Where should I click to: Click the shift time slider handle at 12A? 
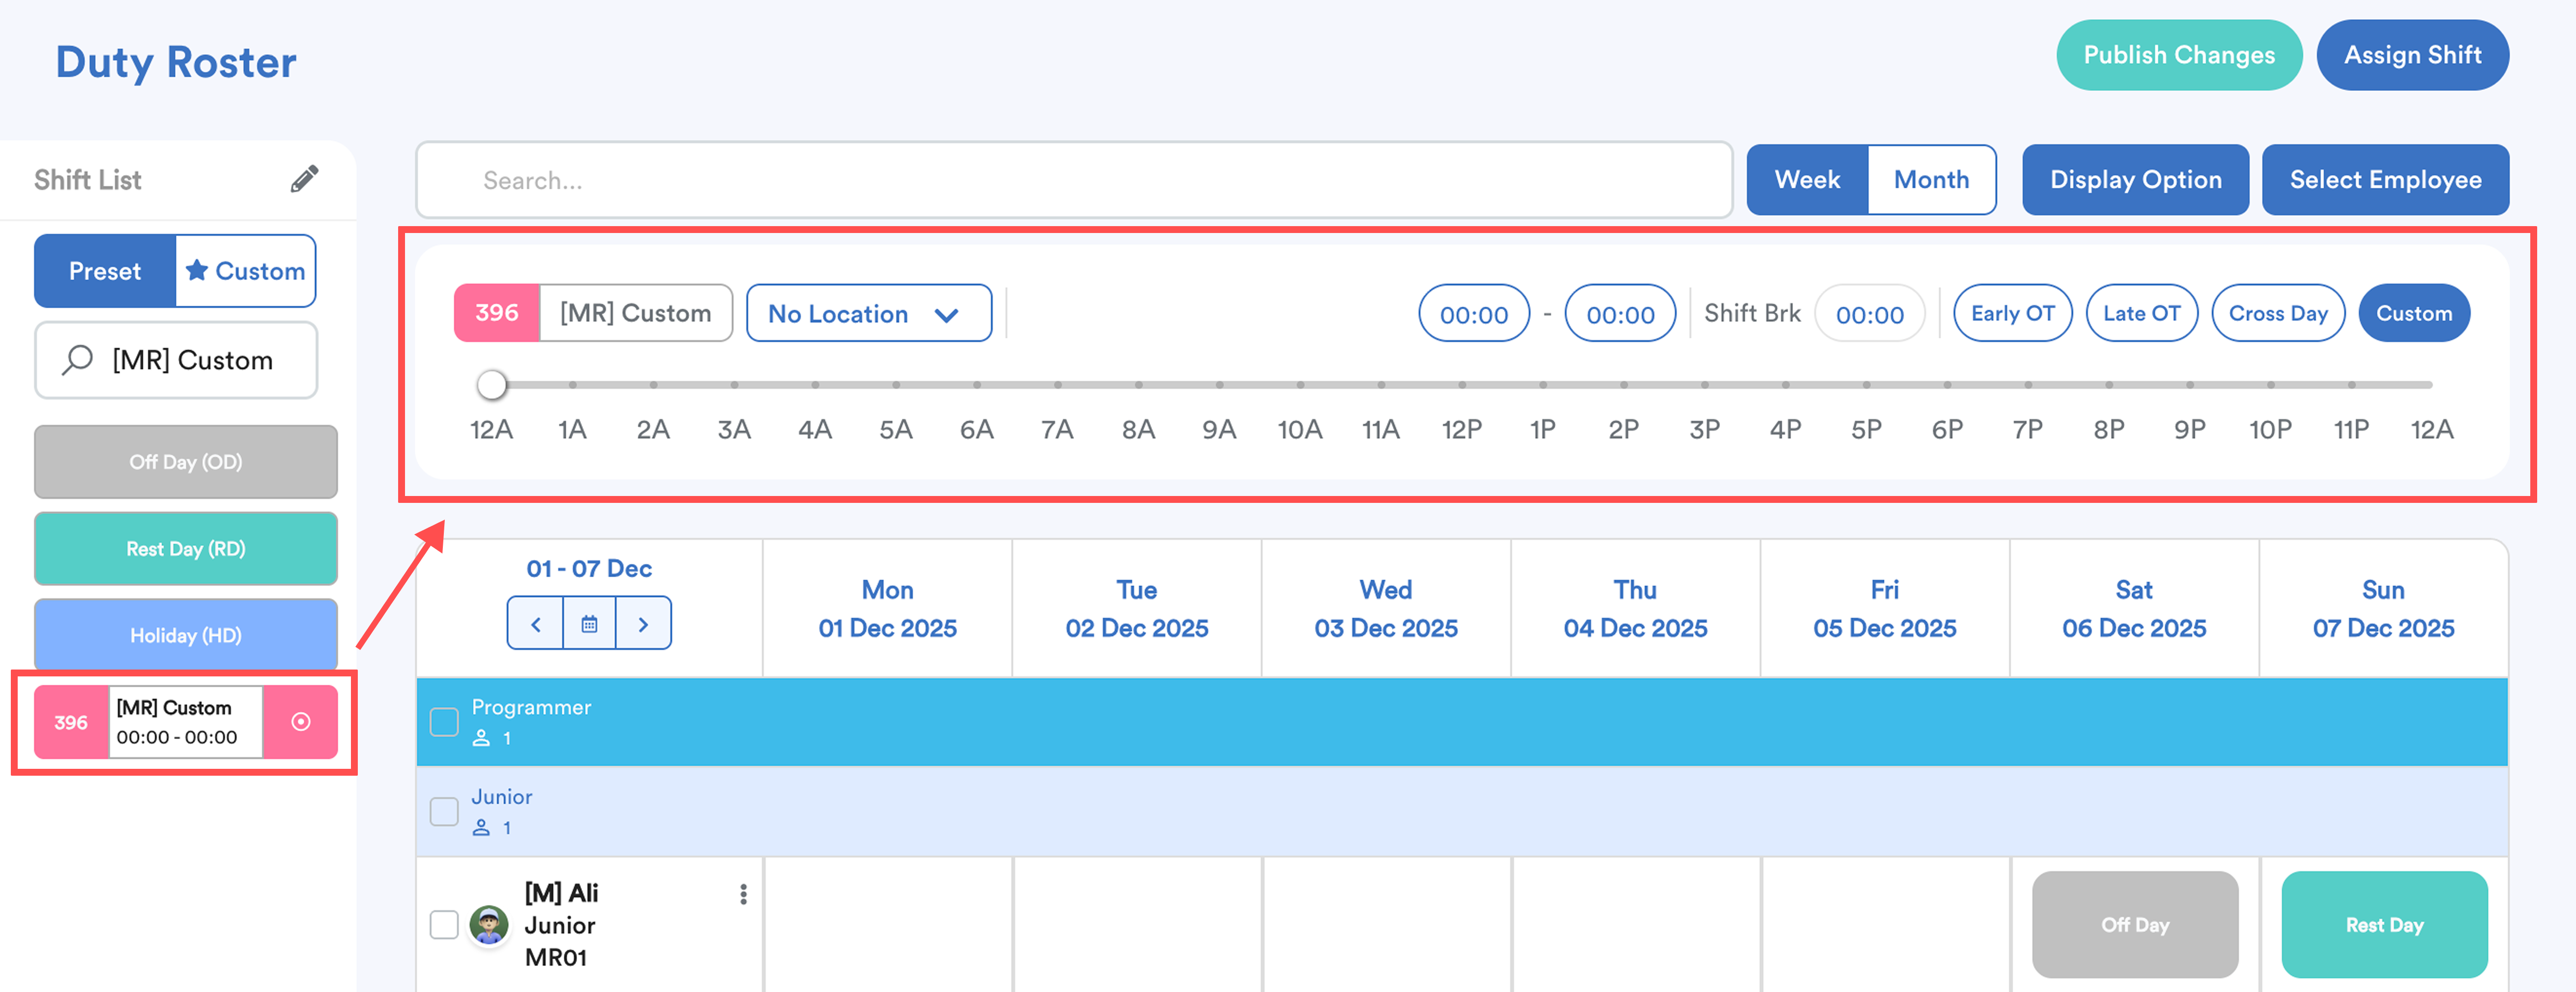(491, 384)
